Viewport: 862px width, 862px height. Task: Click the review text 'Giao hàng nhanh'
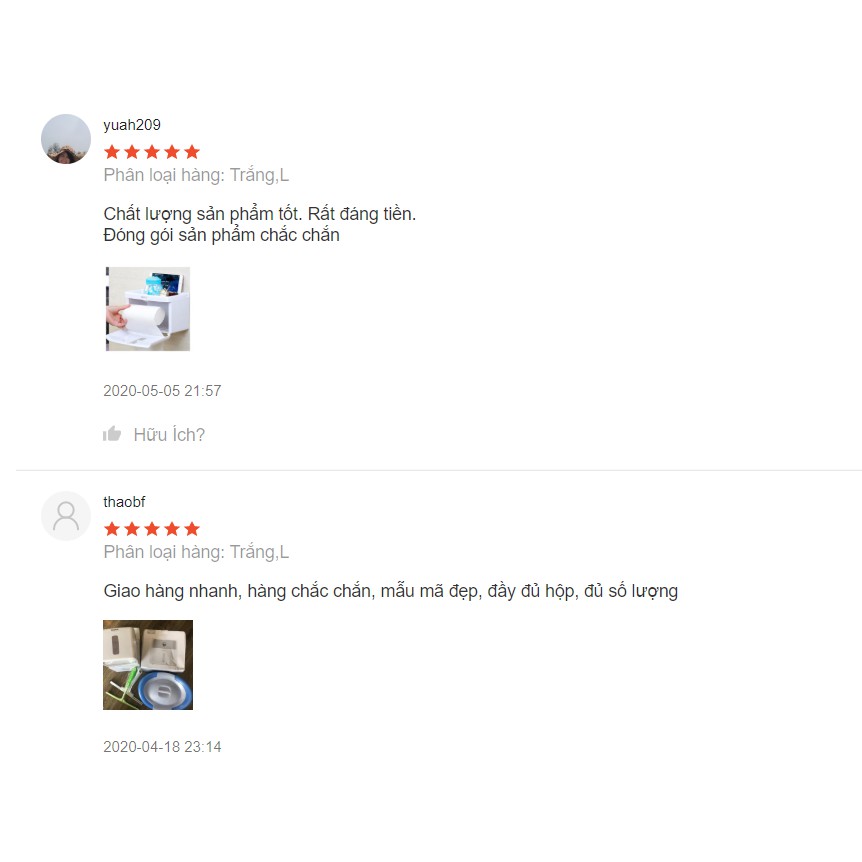click(x=172, y=591)
